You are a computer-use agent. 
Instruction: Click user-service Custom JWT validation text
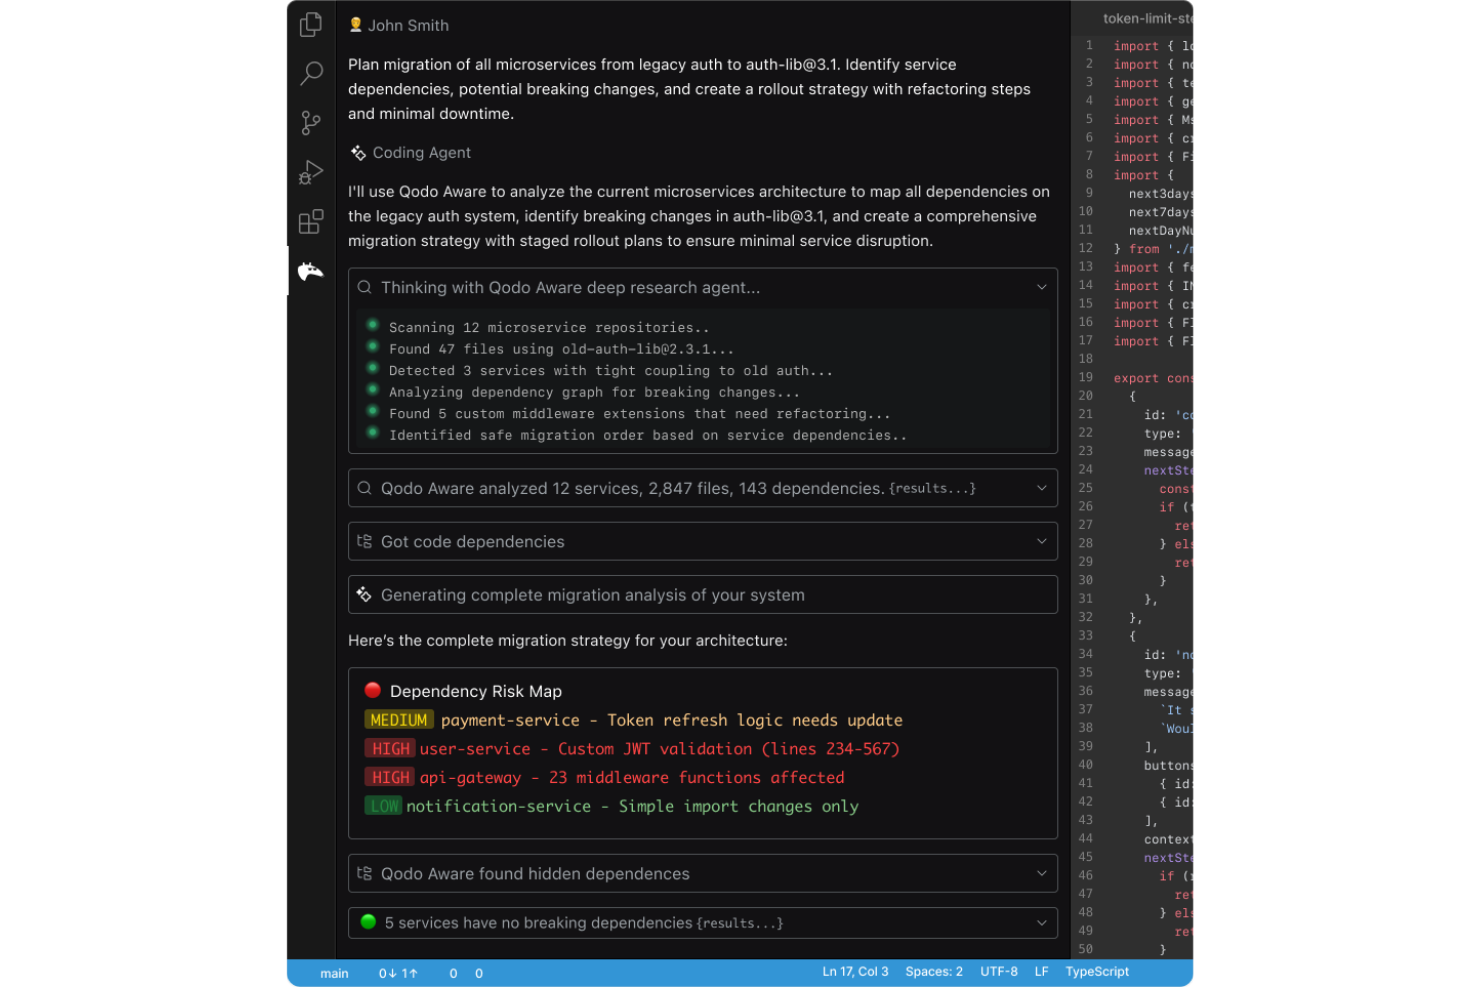coord(660,749)
